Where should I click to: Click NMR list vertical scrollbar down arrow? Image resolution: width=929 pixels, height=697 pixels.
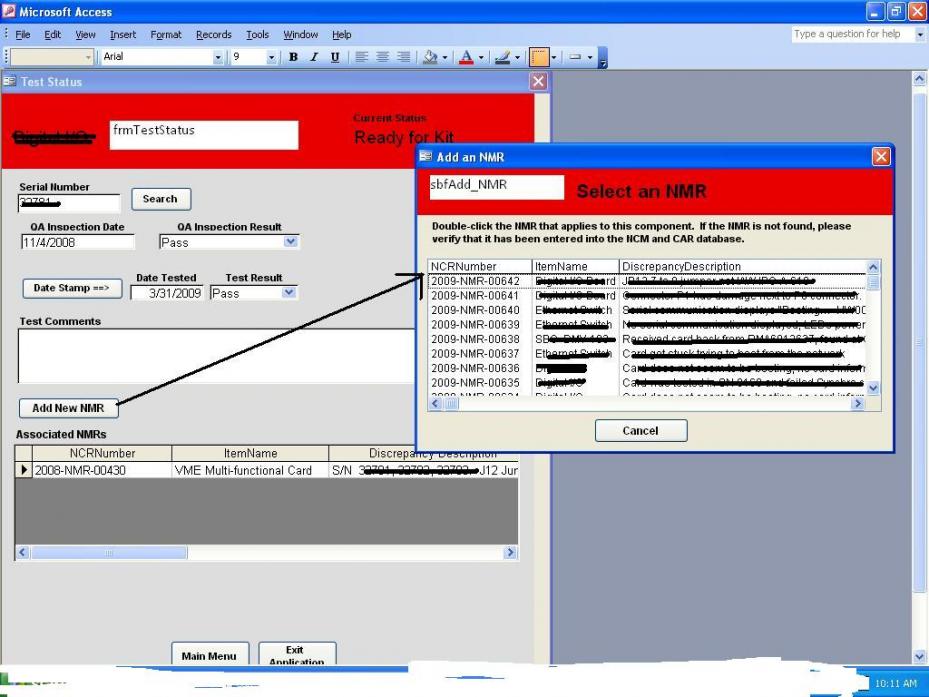[873, 388]
